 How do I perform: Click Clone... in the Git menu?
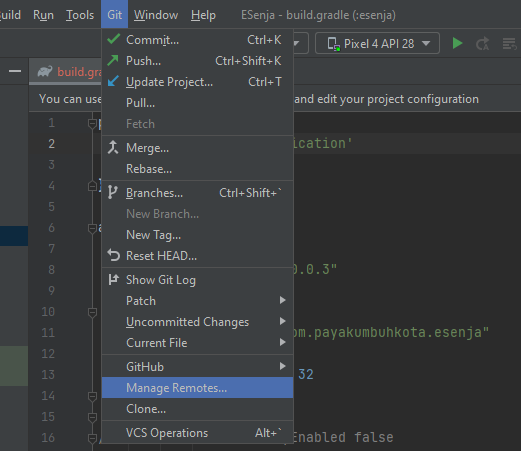197,409
